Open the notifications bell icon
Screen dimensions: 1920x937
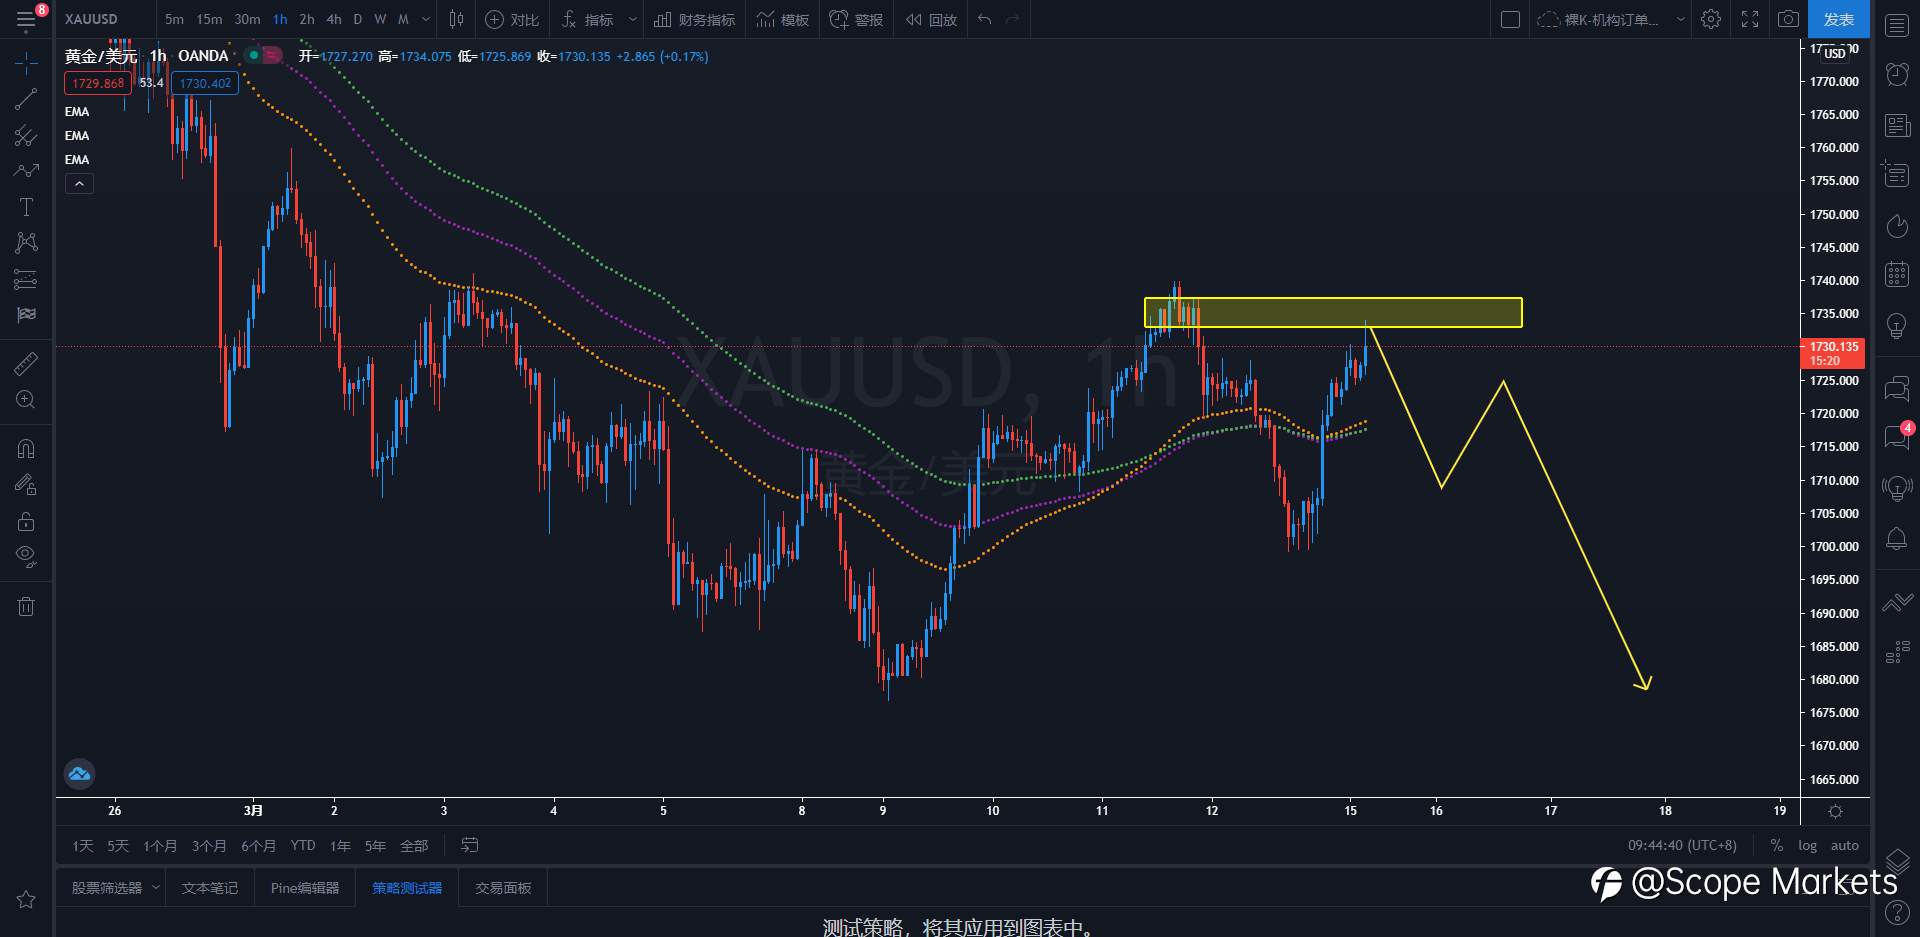coord(1897,539)
